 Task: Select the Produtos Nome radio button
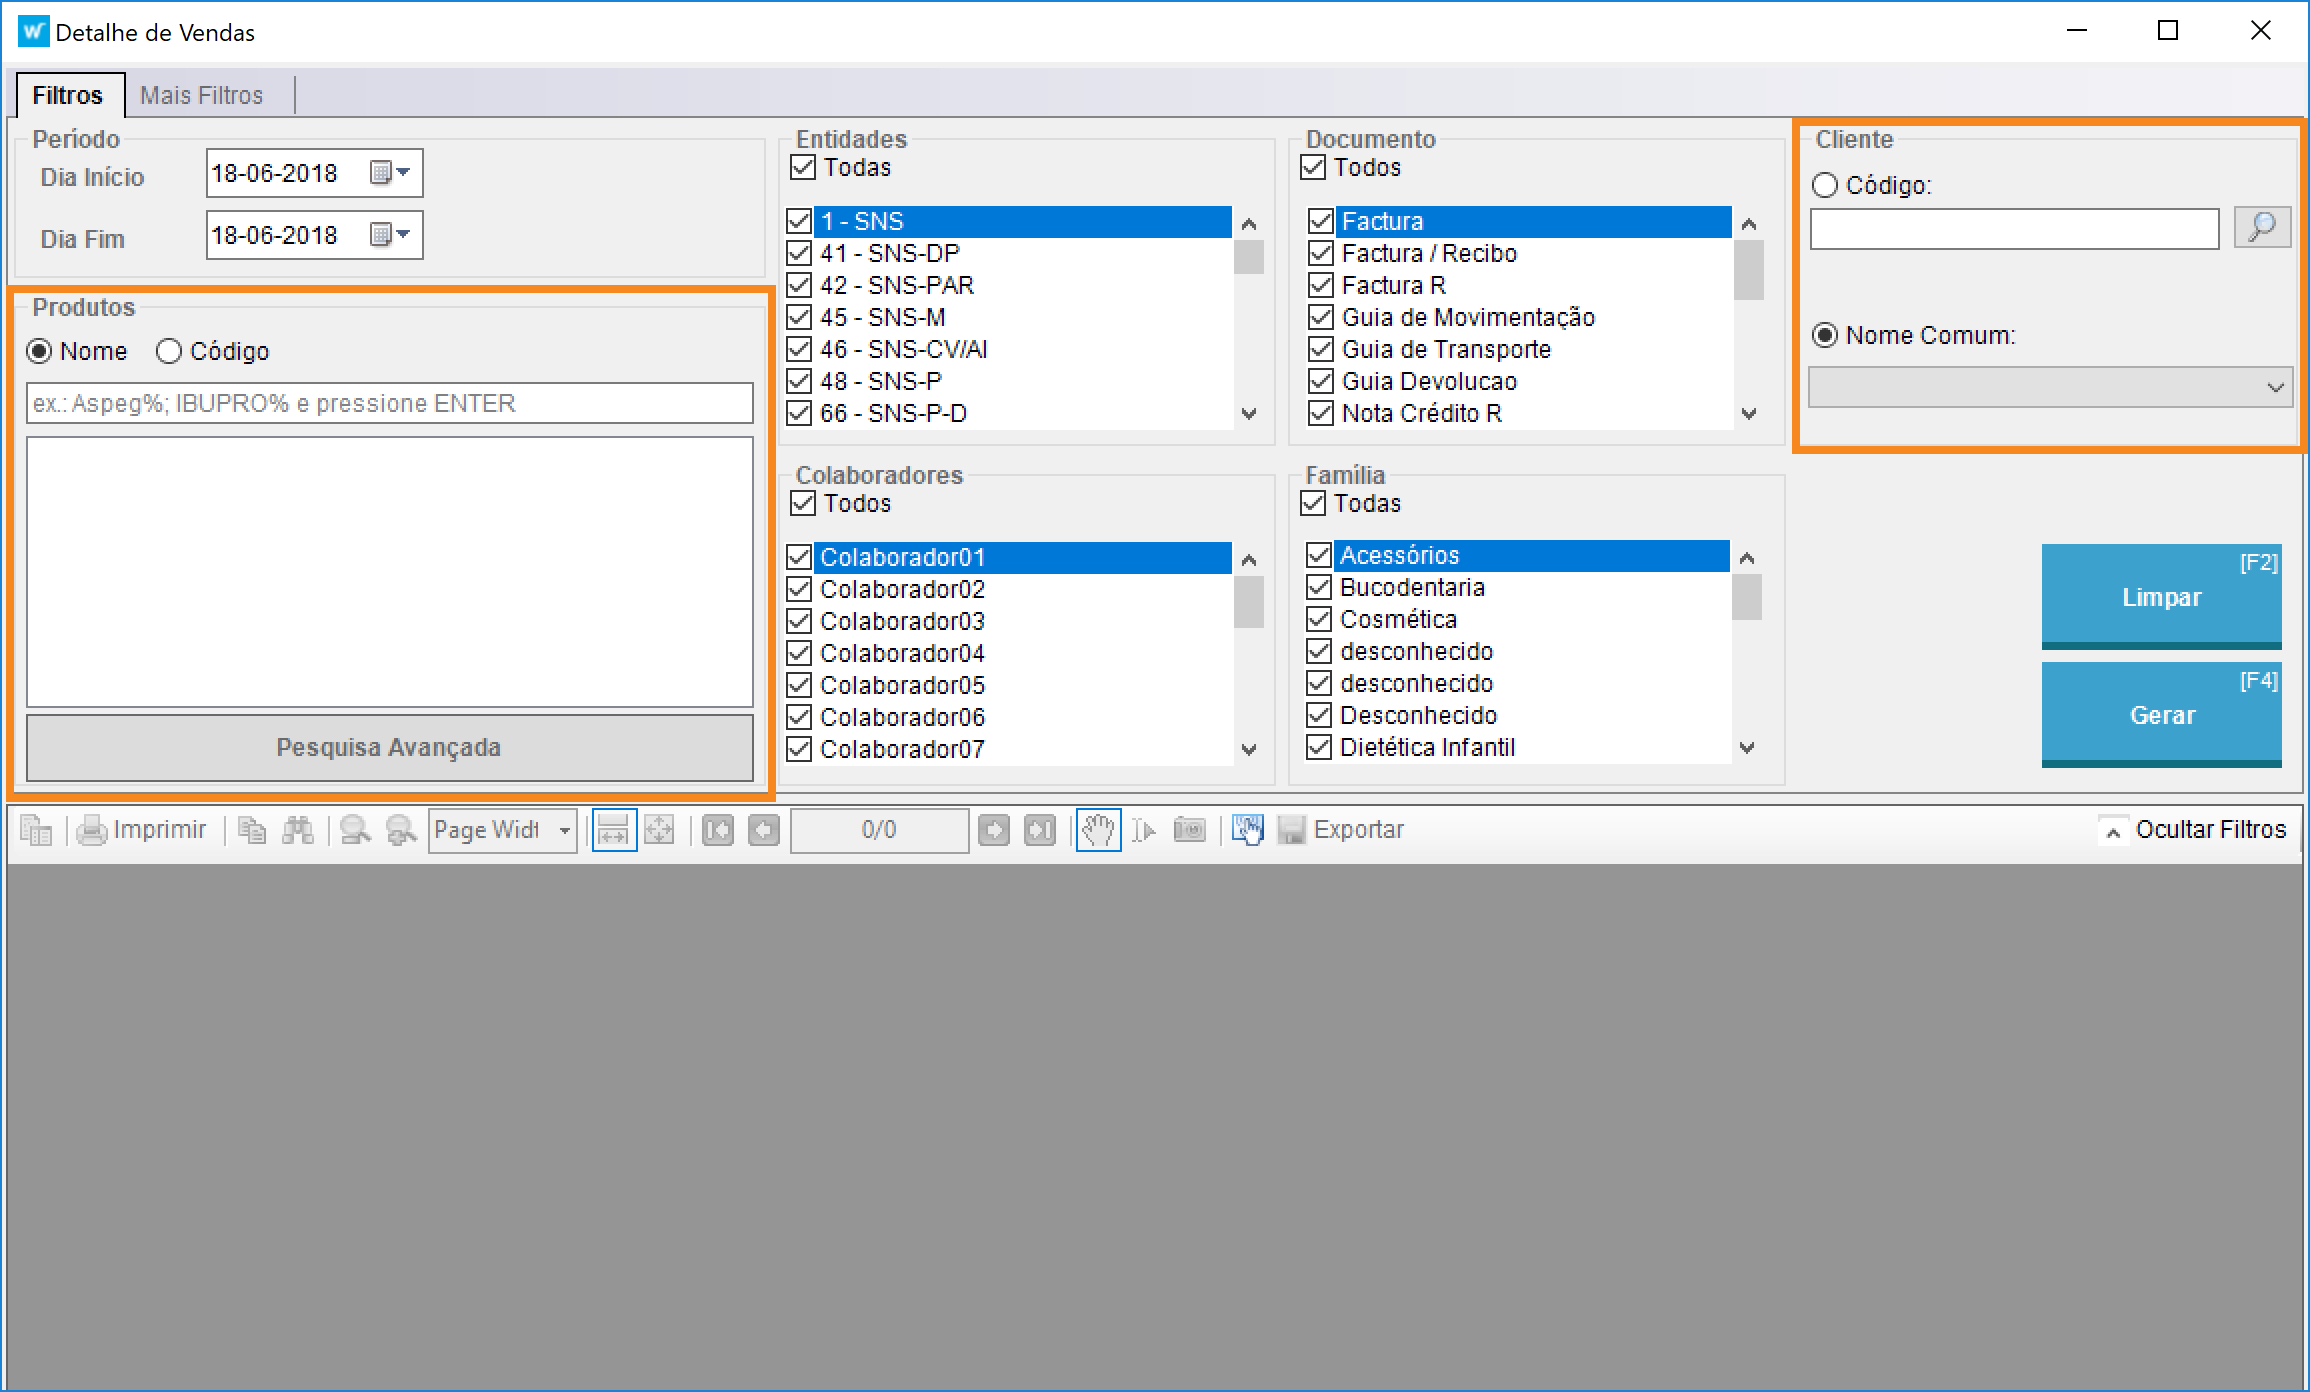click(39, 351)
